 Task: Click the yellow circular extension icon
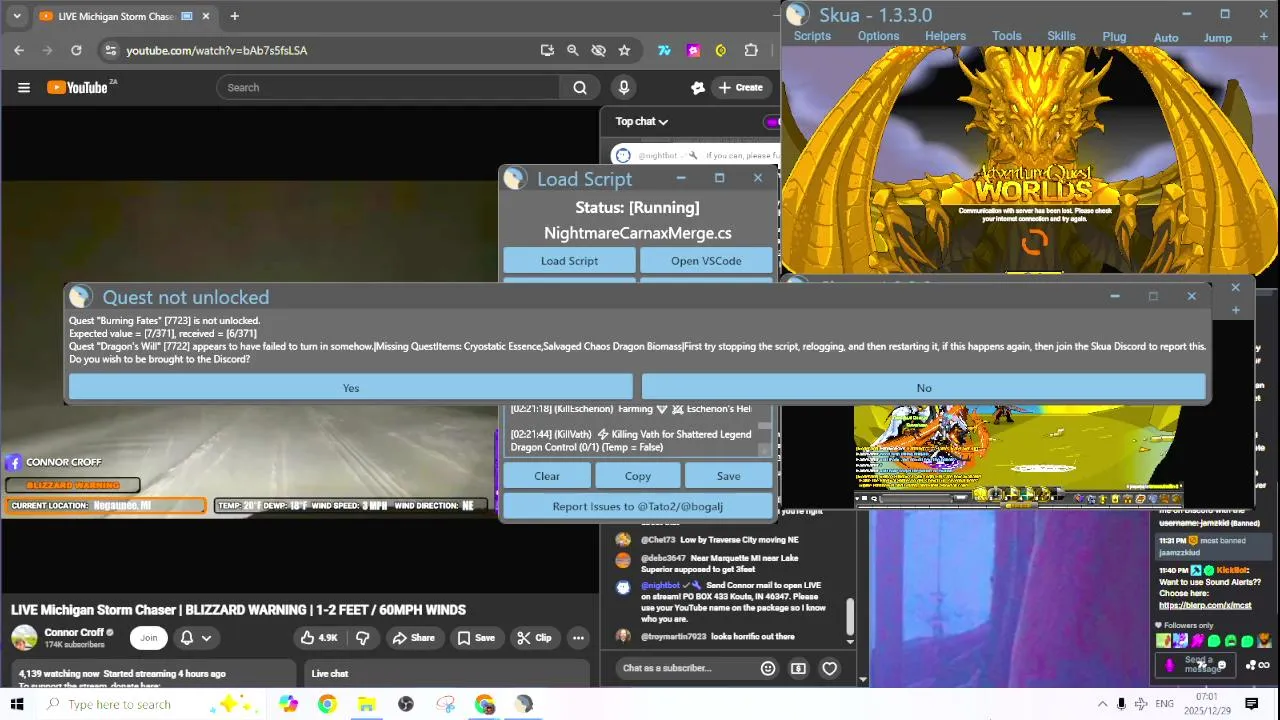[x=721, y=50]
